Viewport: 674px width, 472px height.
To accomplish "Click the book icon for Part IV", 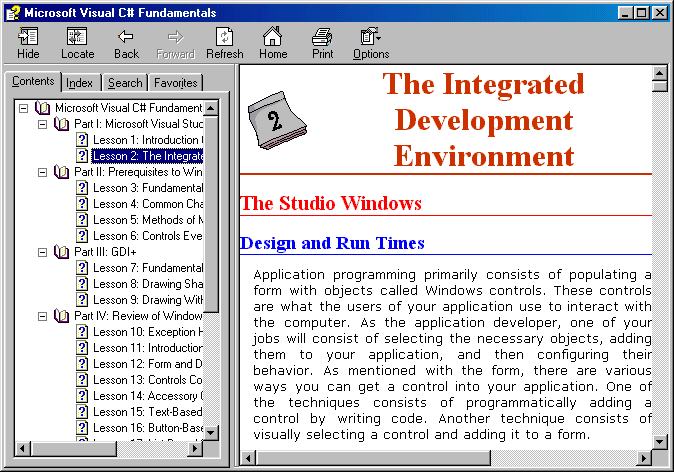I will click(x=61, y=316).
